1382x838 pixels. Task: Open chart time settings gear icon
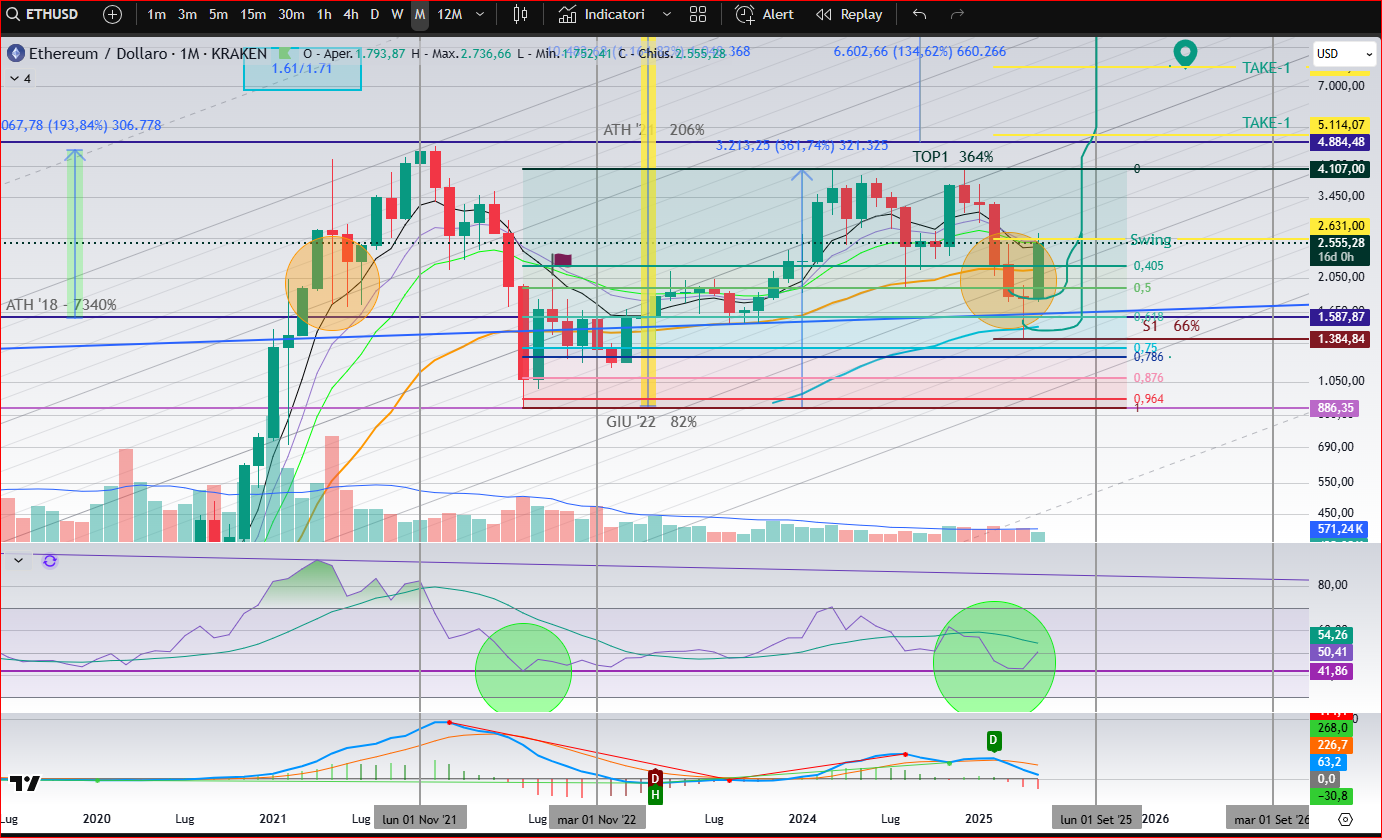click(x=1345, y=820)
